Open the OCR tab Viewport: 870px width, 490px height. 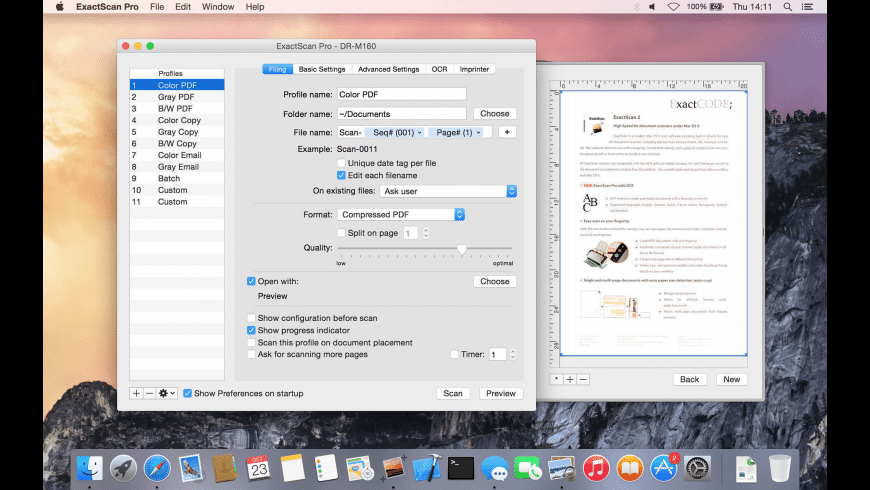click(439, 69)
